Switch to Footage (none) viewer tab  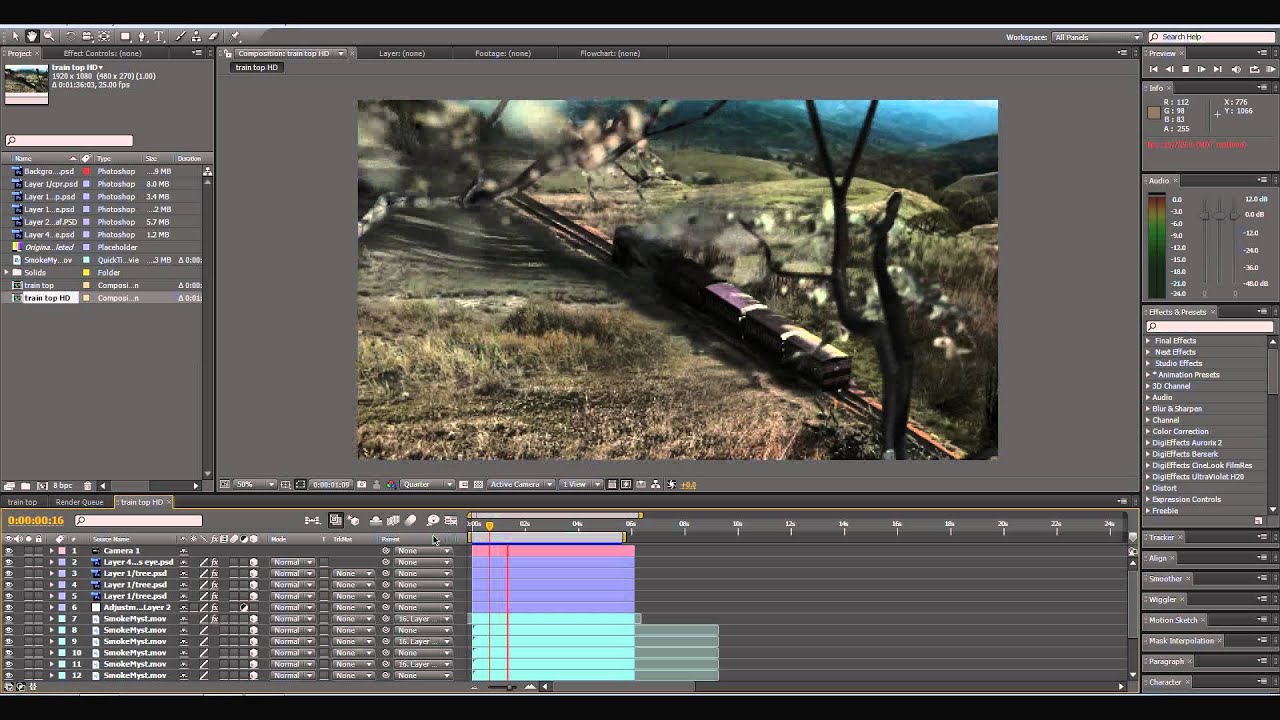click(x=503, y=53)
